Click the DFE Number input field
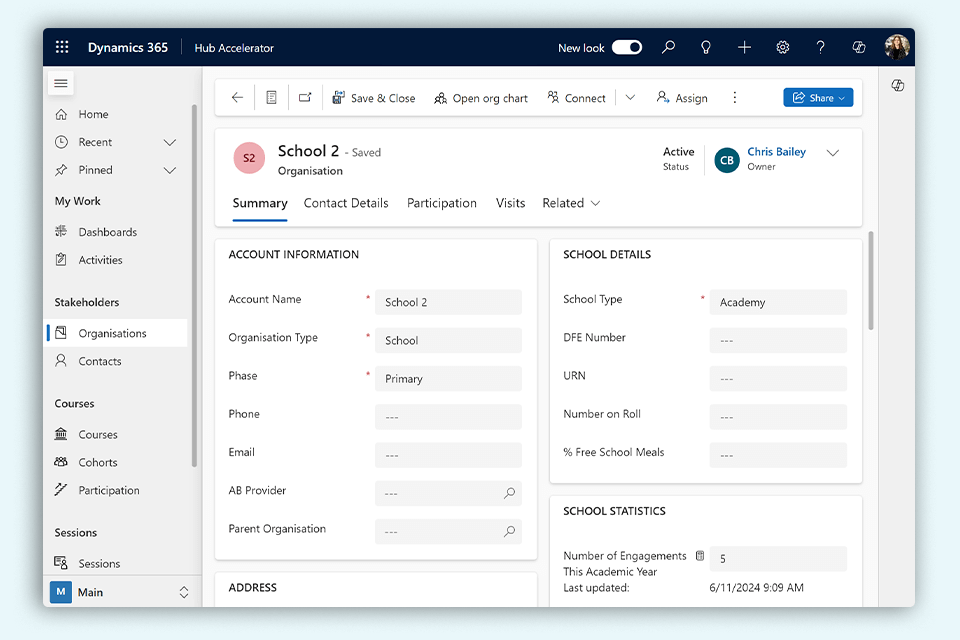 coord(778,340)
